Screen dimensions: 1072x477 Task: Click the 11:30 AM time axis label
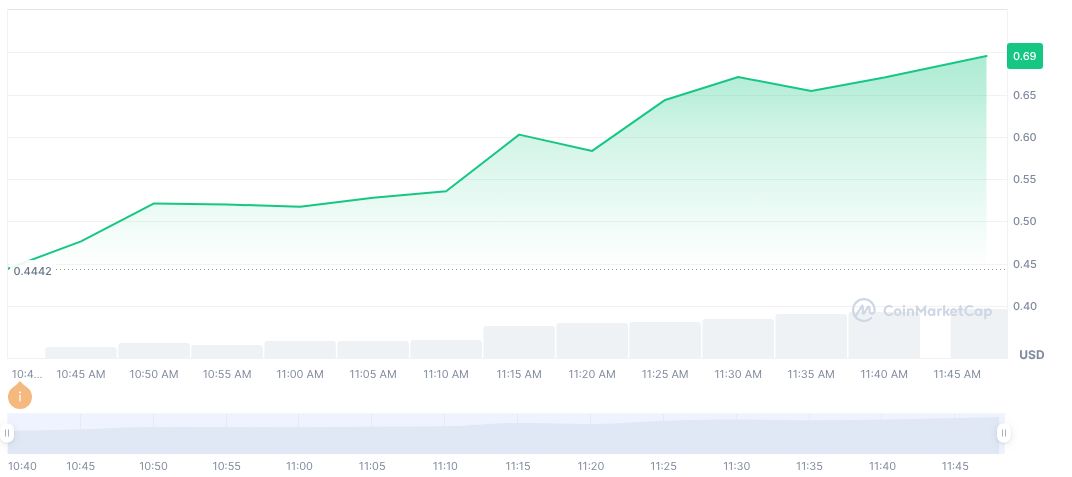738,374
